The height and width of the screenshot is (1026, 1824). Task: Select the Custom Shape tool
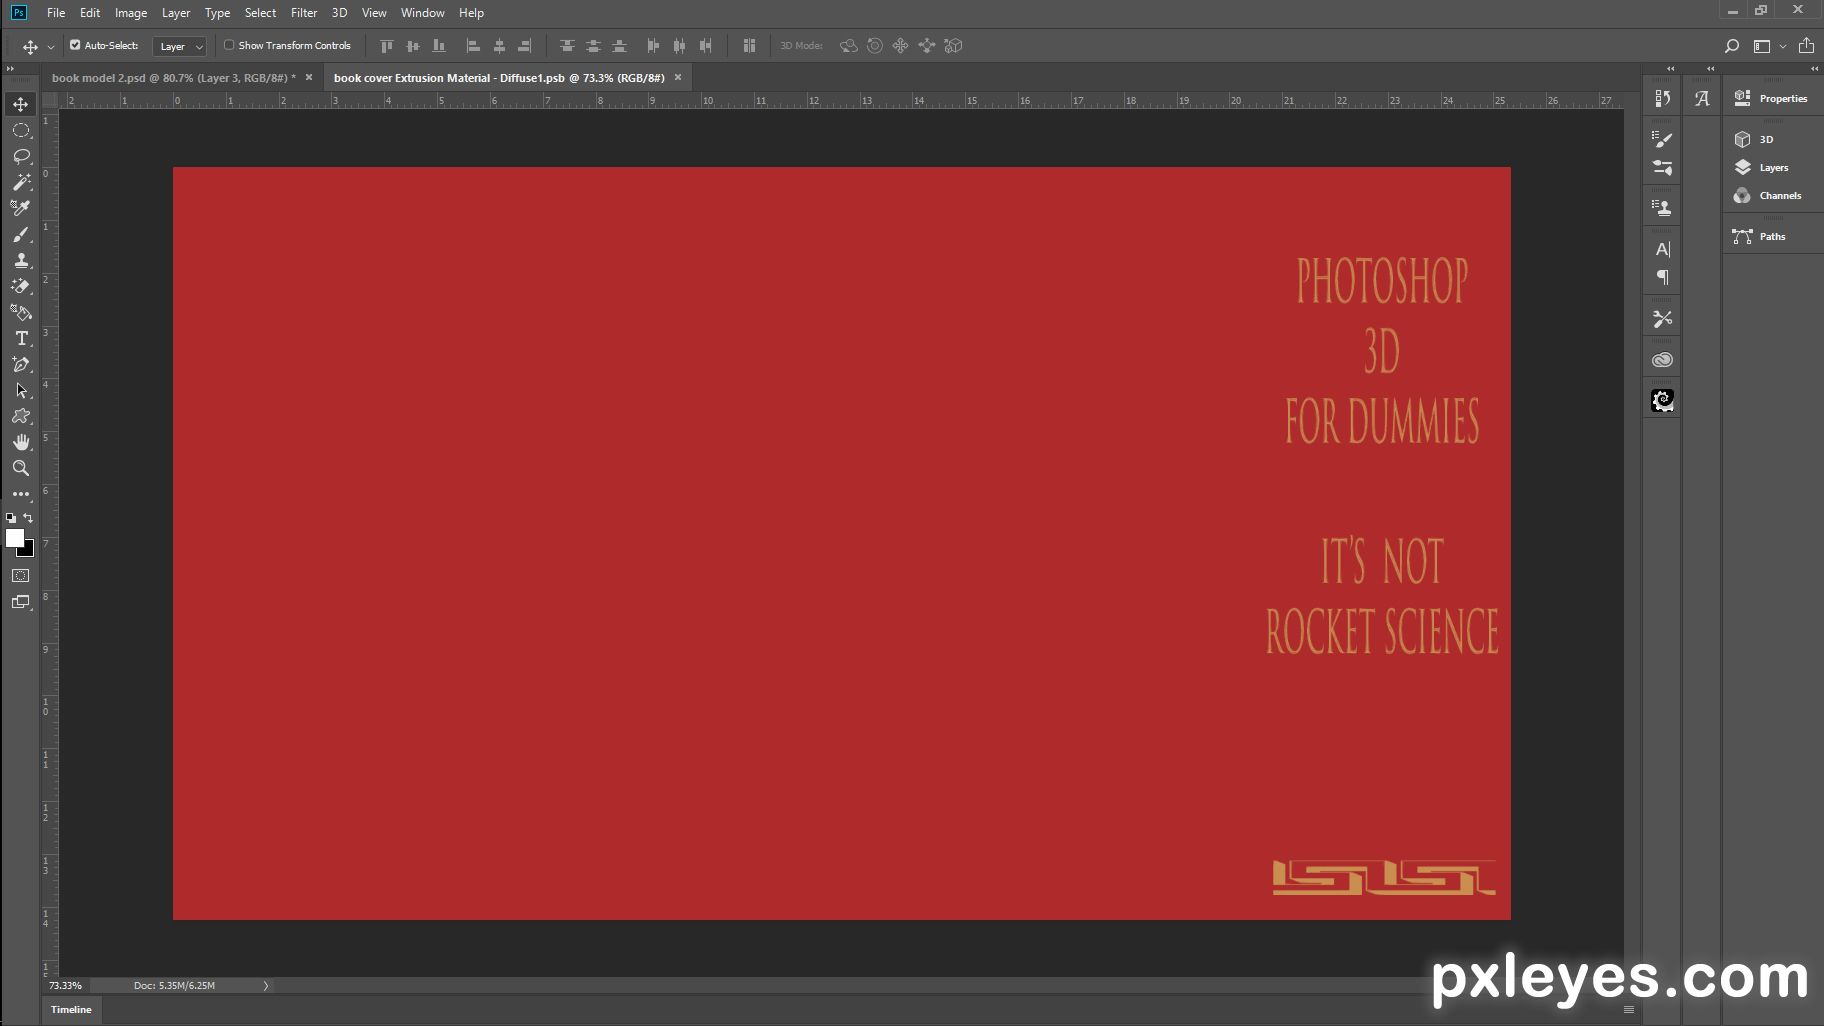click(x=21, y=416)
